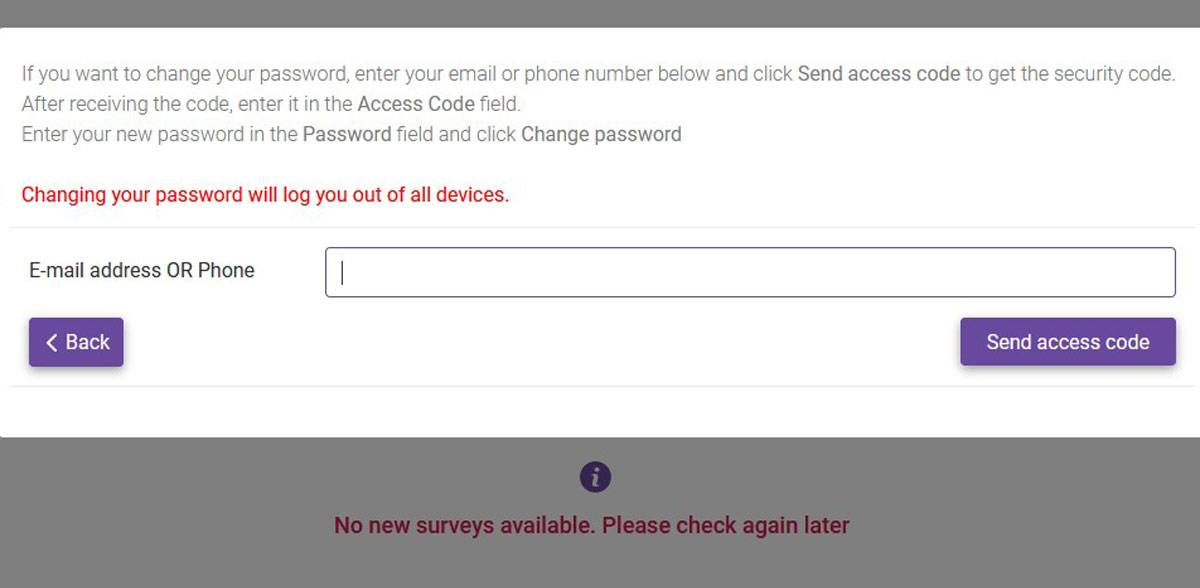Click 'Please check again later' text
1200x588 pixels.
(726, 525)
